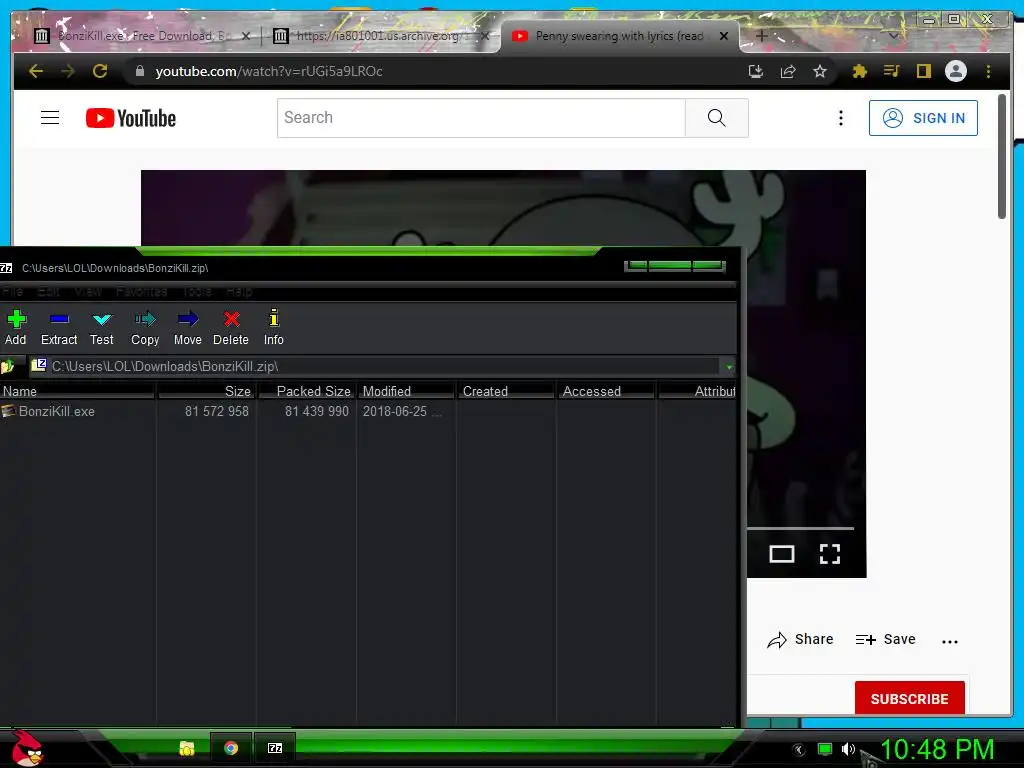Sort by the Name column header
The height and width of the screenshot is (768, 1024).
pyautogui.click(x=77, y=391)
